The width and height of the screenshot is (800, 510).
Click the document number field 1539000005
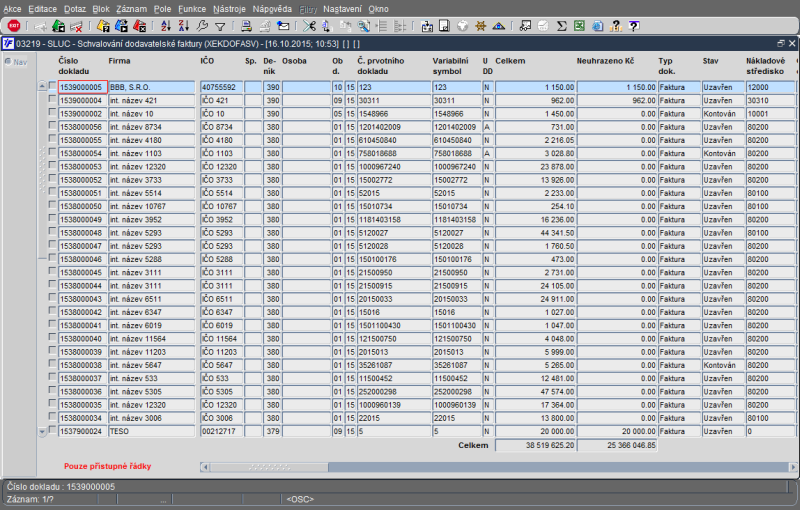click(83, 87)
